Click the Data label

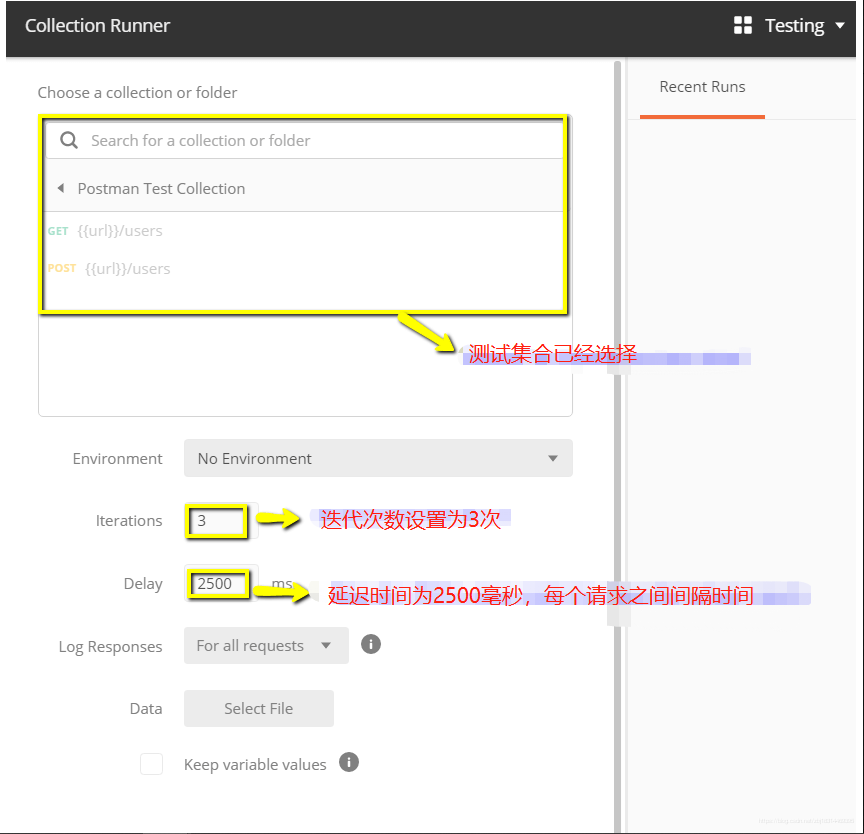pyautogui.click(x=146, y=708)
